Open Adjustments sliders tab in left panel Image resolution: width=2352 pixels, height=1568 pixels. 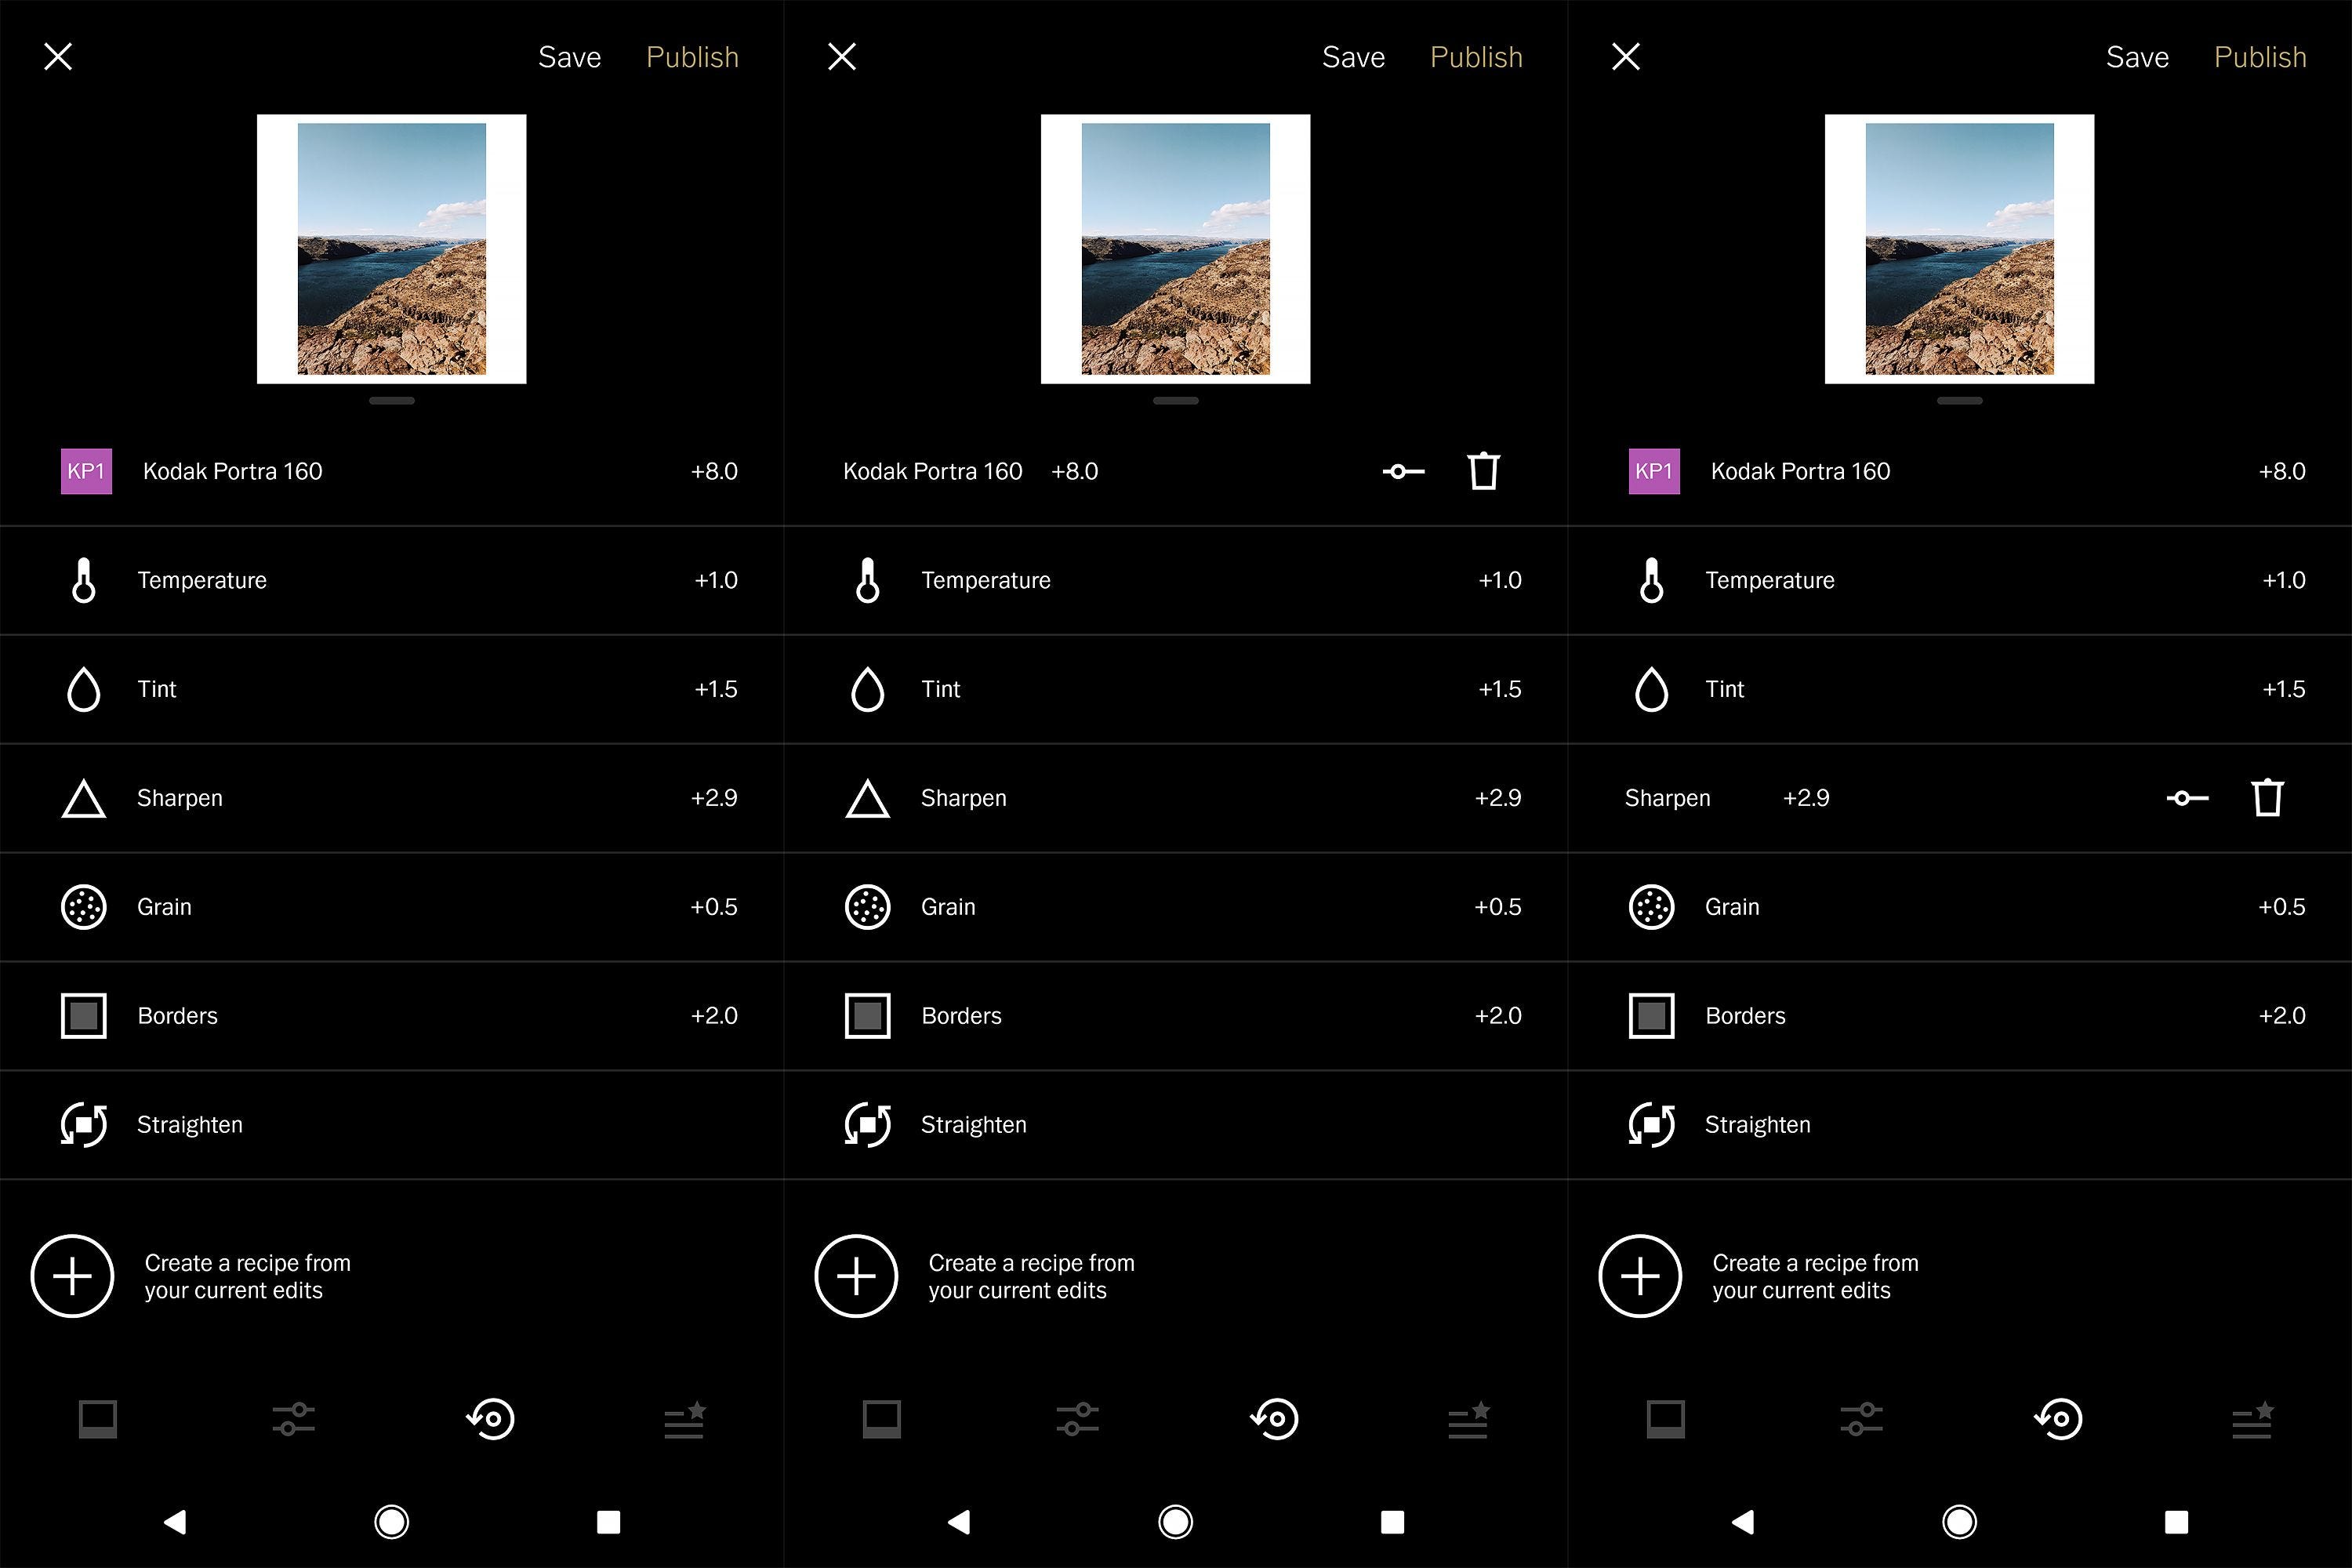point(294,1419)
